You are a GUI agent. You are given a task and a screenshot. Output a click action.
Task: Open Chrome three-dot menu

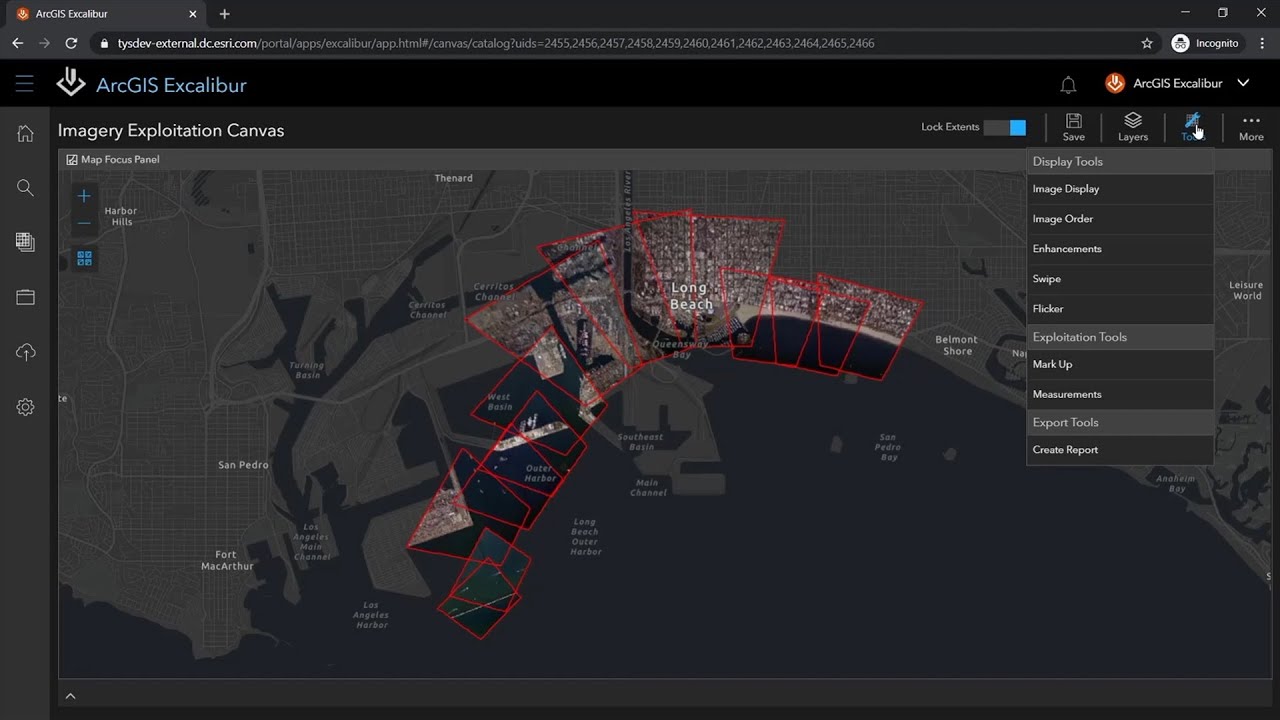pyautogui.click(x=1261, y=43)
